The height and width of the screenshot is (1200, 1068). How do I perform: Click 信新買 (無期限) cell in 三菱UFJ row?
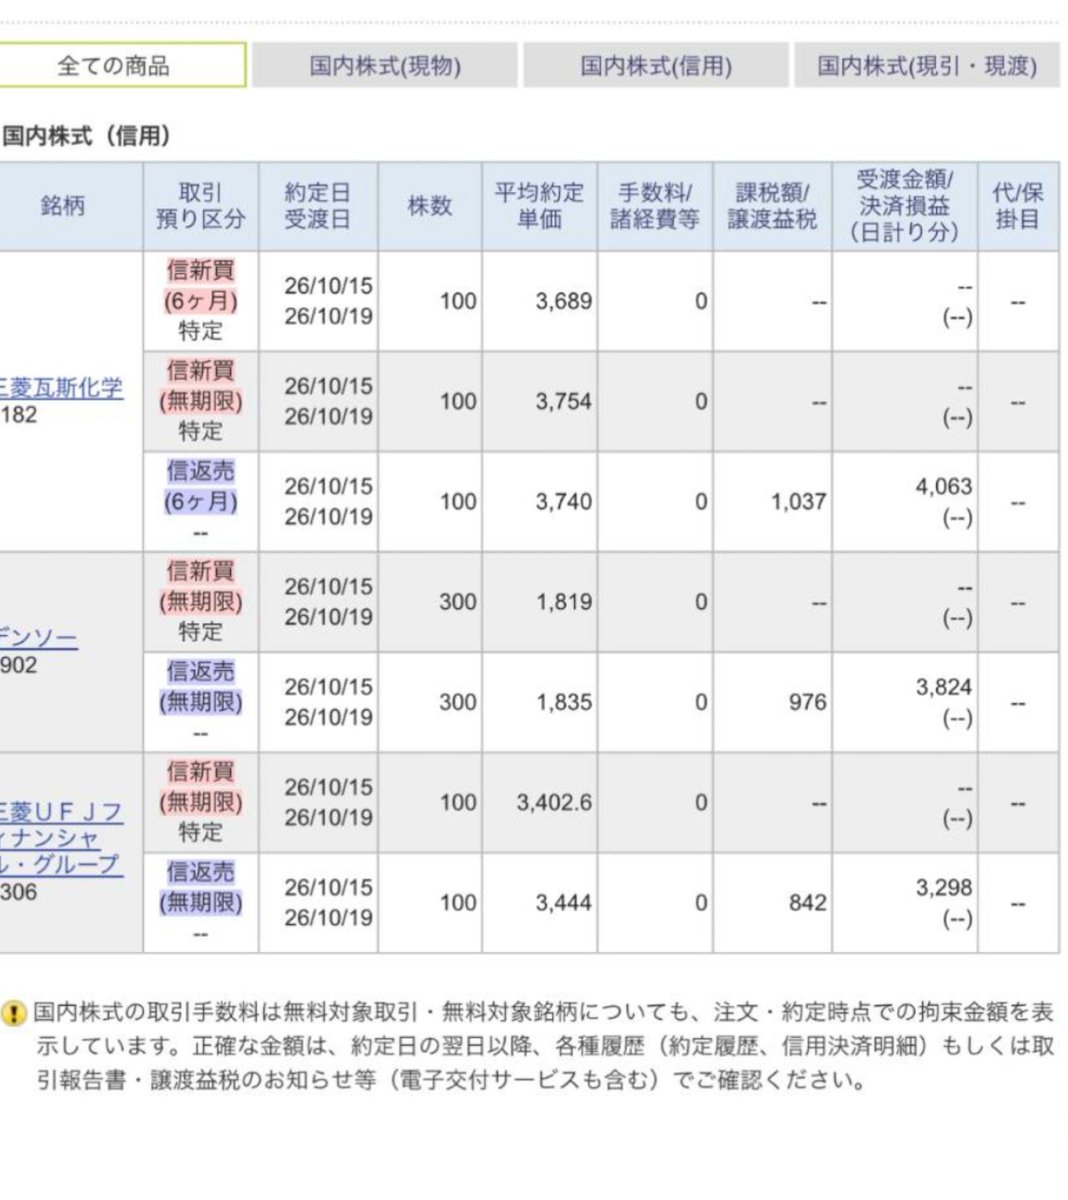pos(201,802)
